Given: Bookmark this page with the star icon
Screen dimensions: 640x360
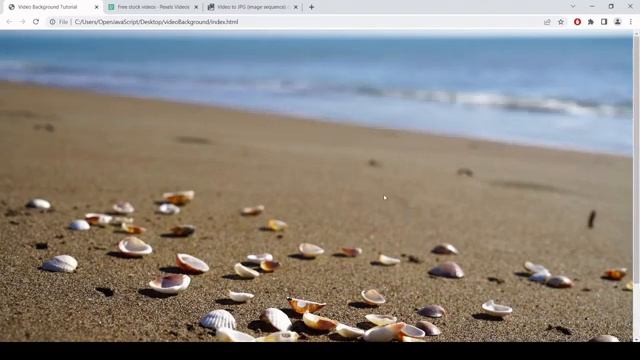Looking at the screenshot, I should coord(561,22).
